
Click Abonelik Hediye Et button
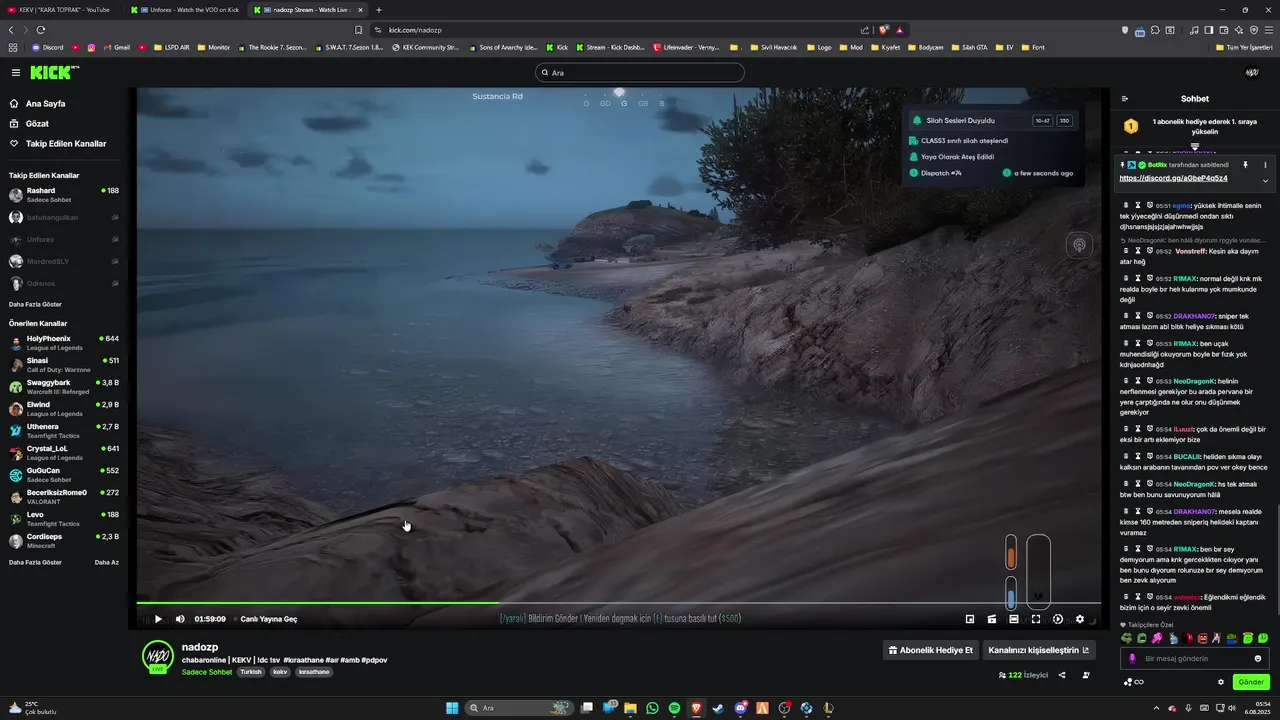coord(930,650)
